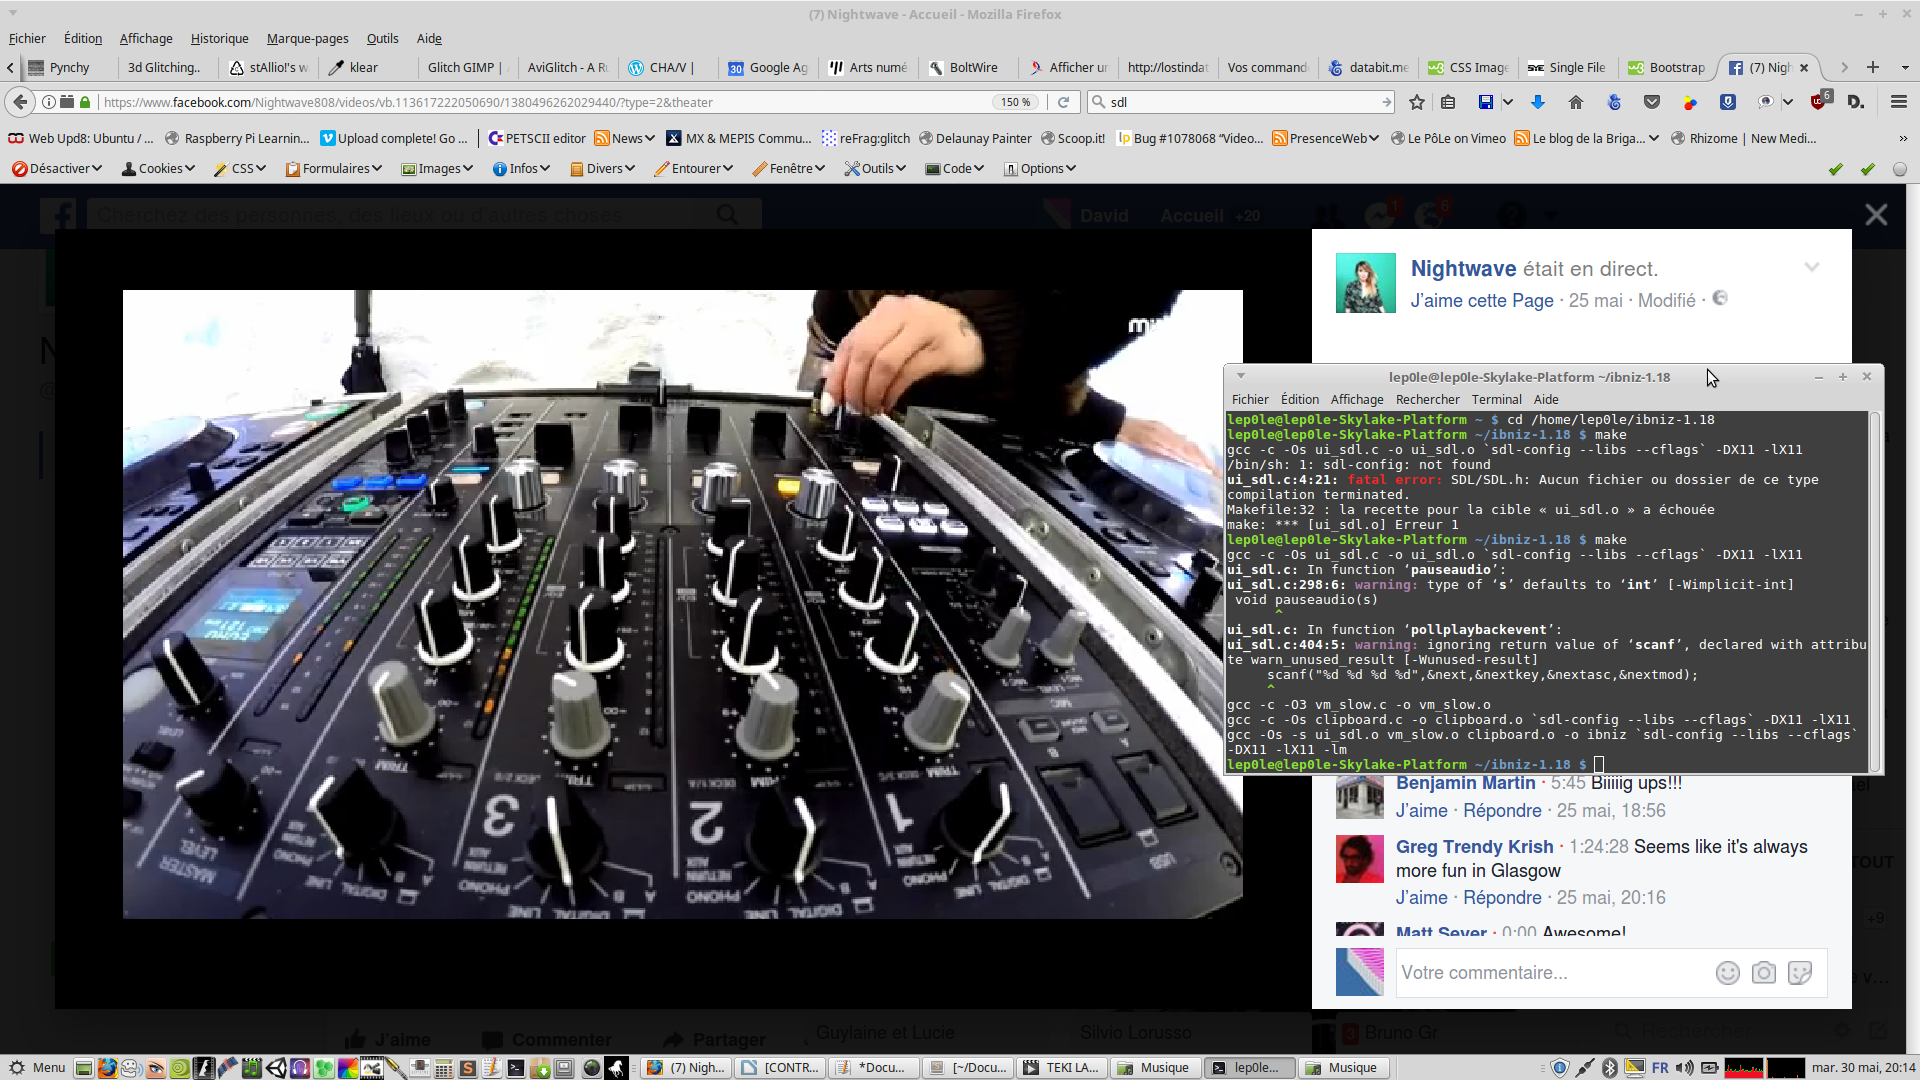Click the camera icon in comment box
The width and height of the screenshot is (1920, 1080).
[1764, 973]
